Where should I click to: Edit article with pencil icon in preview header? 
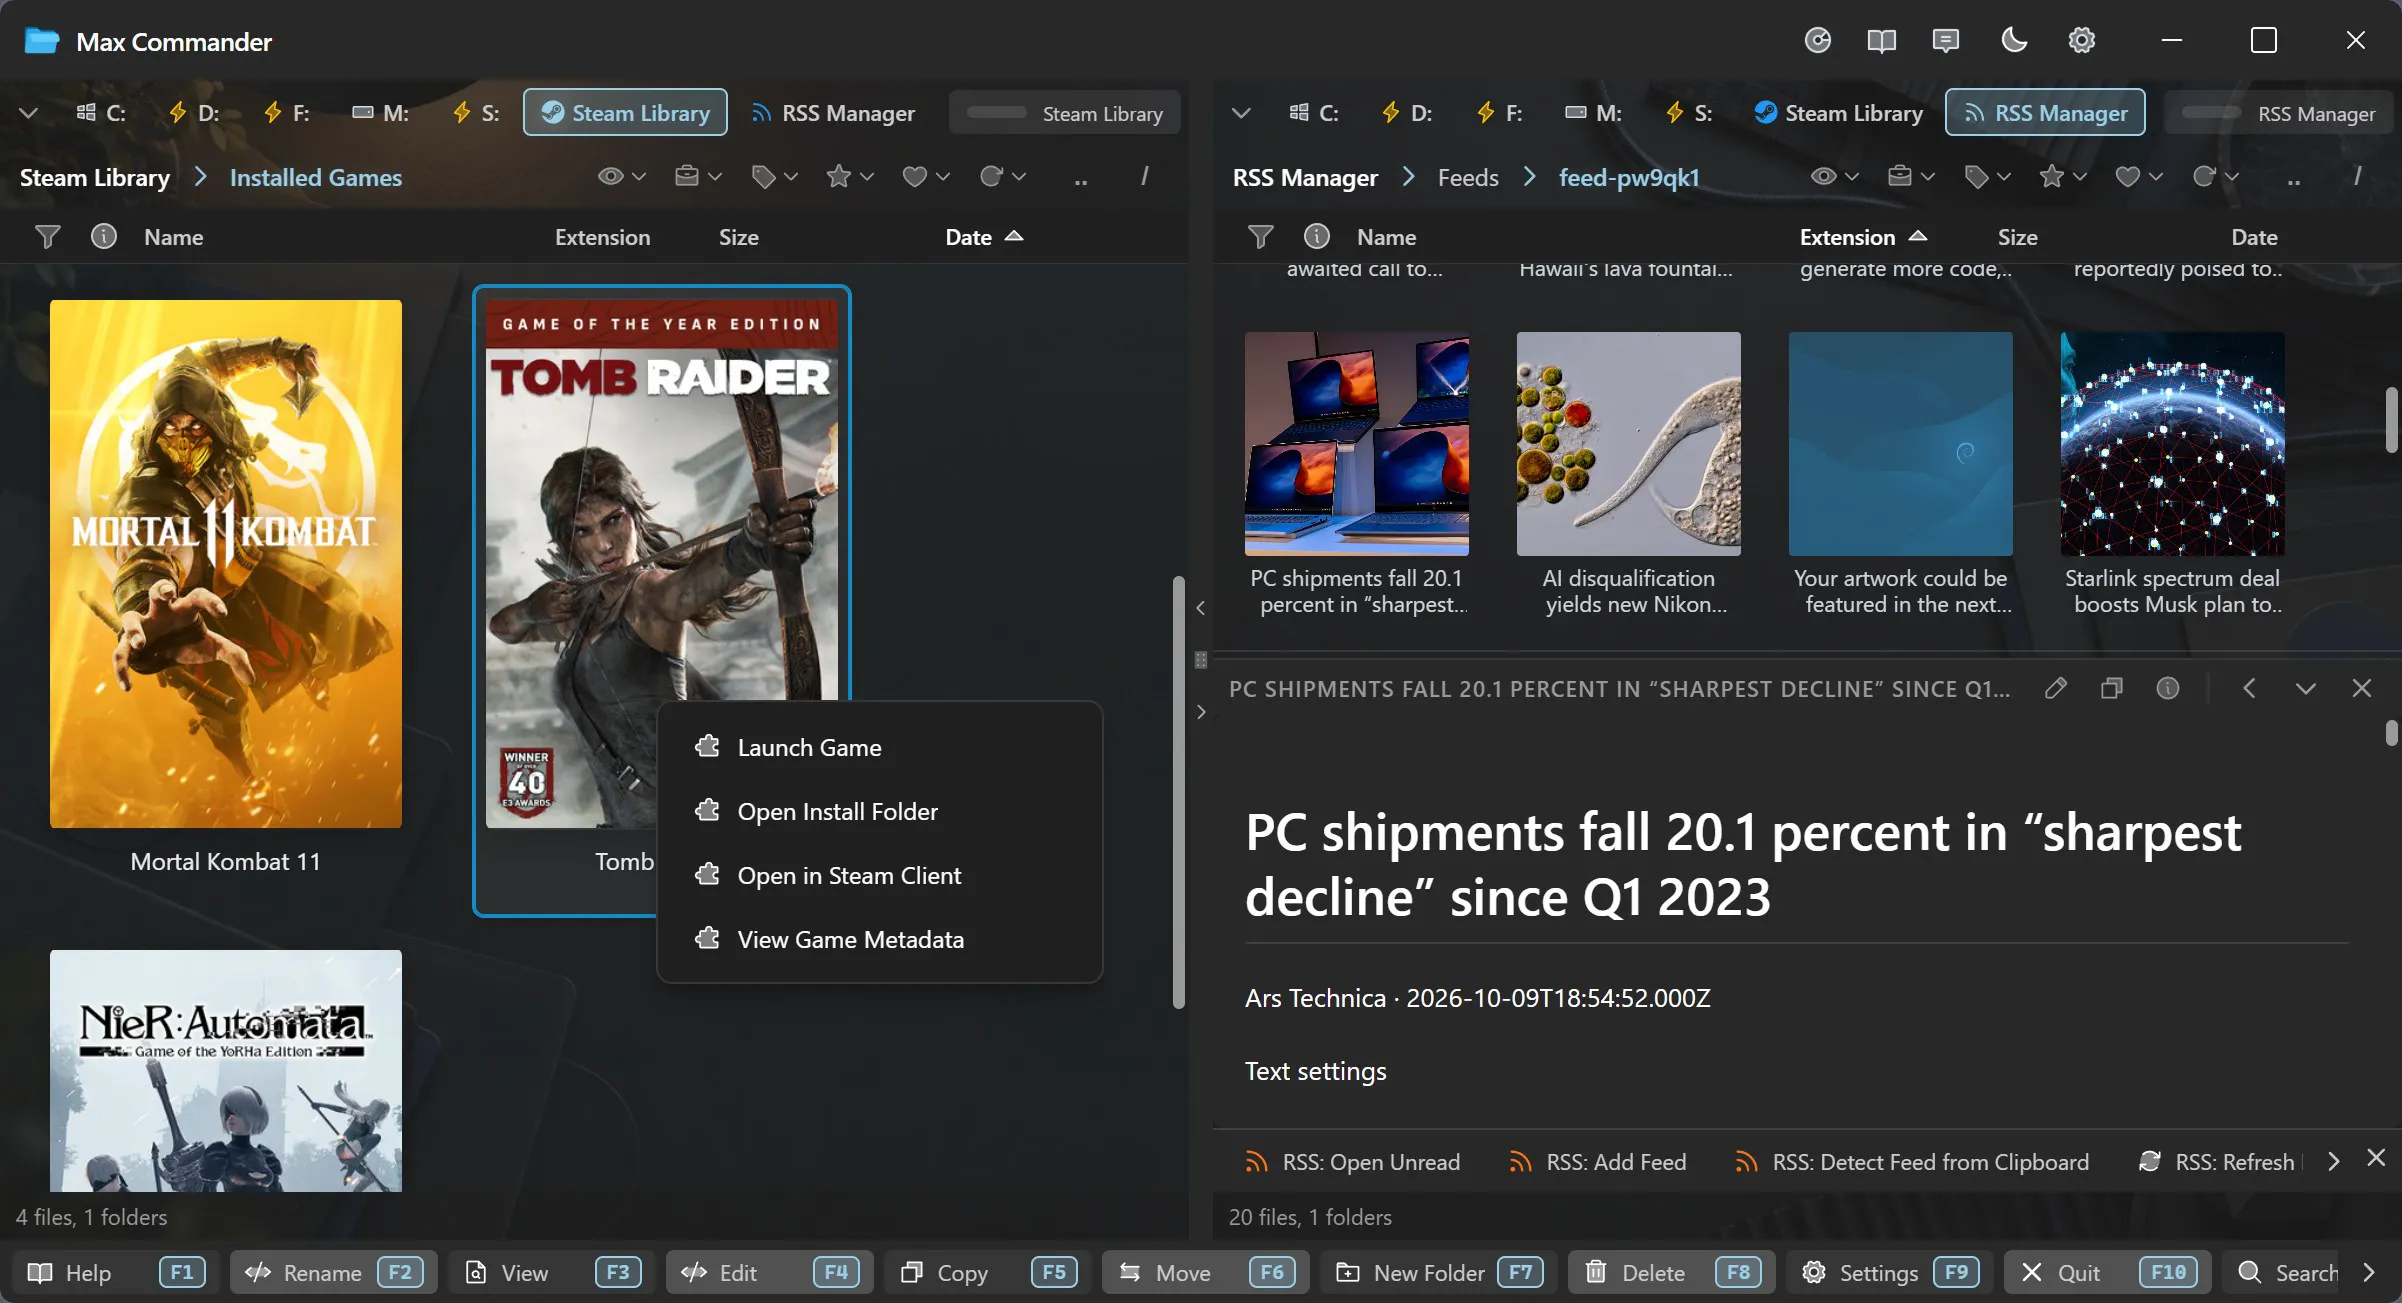click(x=2056, y=688)
